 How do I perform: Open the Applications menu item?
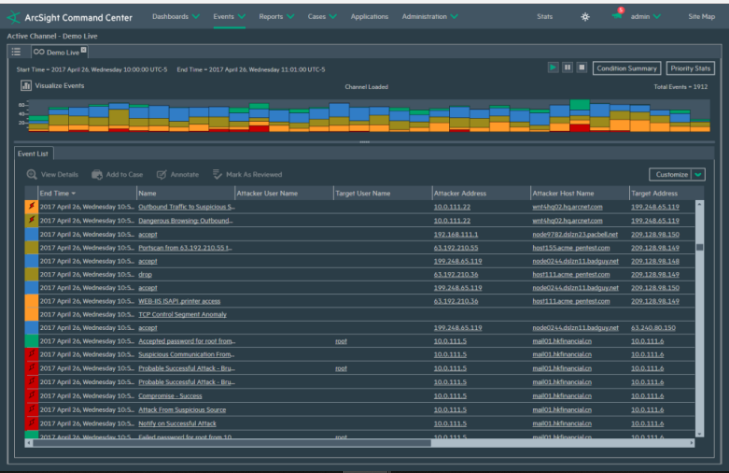coord(369,17)
